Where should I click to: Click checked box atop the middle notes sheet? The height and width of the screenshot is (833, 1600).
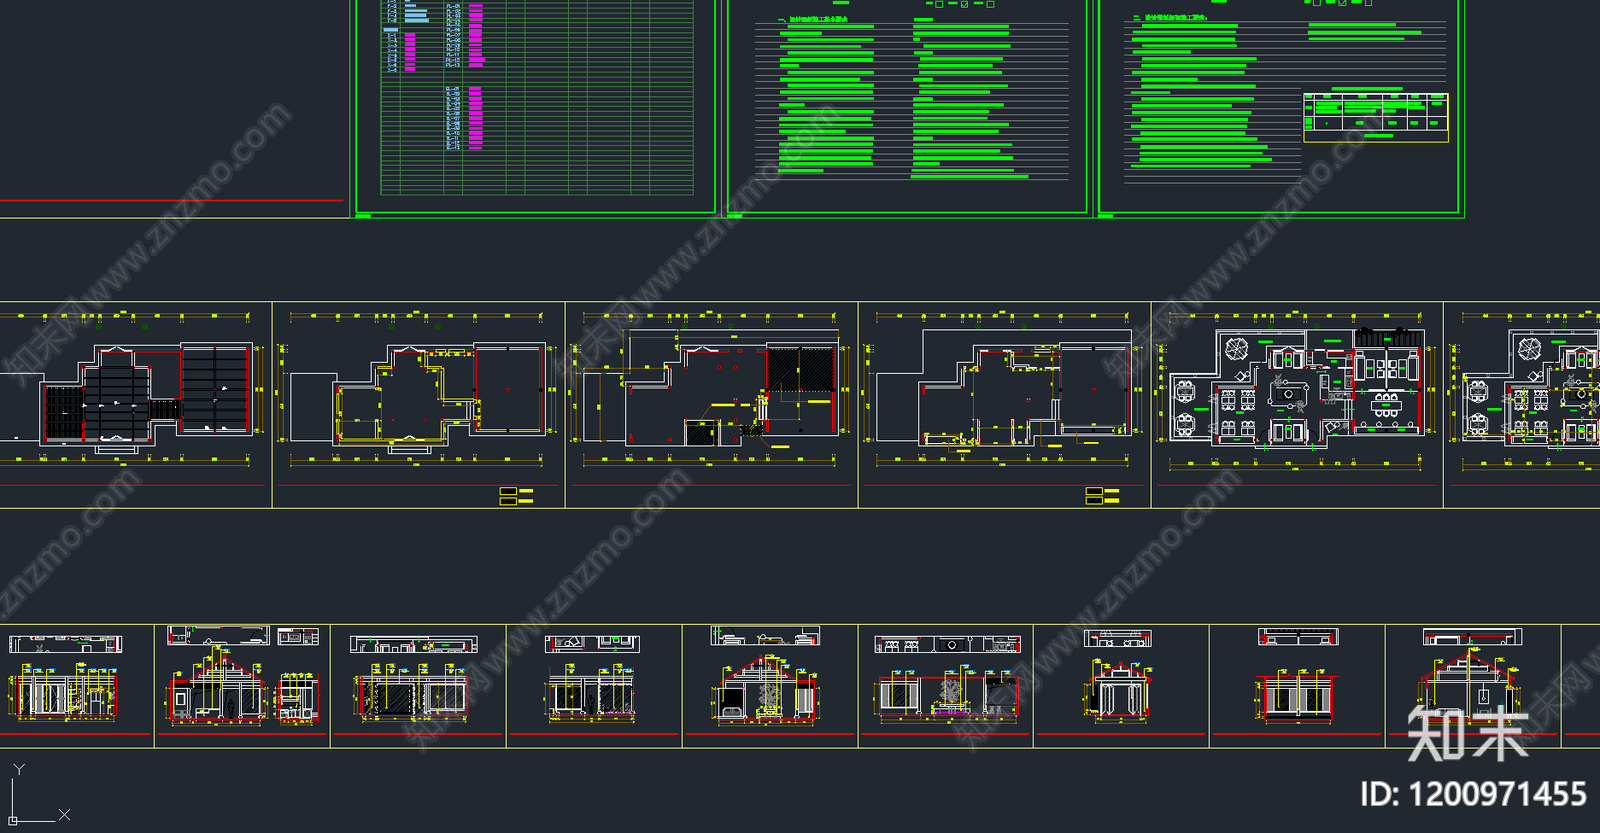tap(964, 4)
